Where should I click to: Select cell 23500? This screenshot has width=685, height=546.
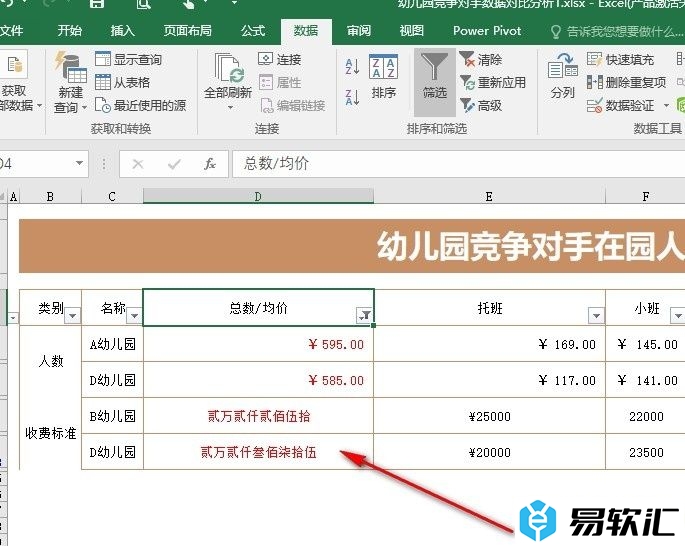point(646,452)
